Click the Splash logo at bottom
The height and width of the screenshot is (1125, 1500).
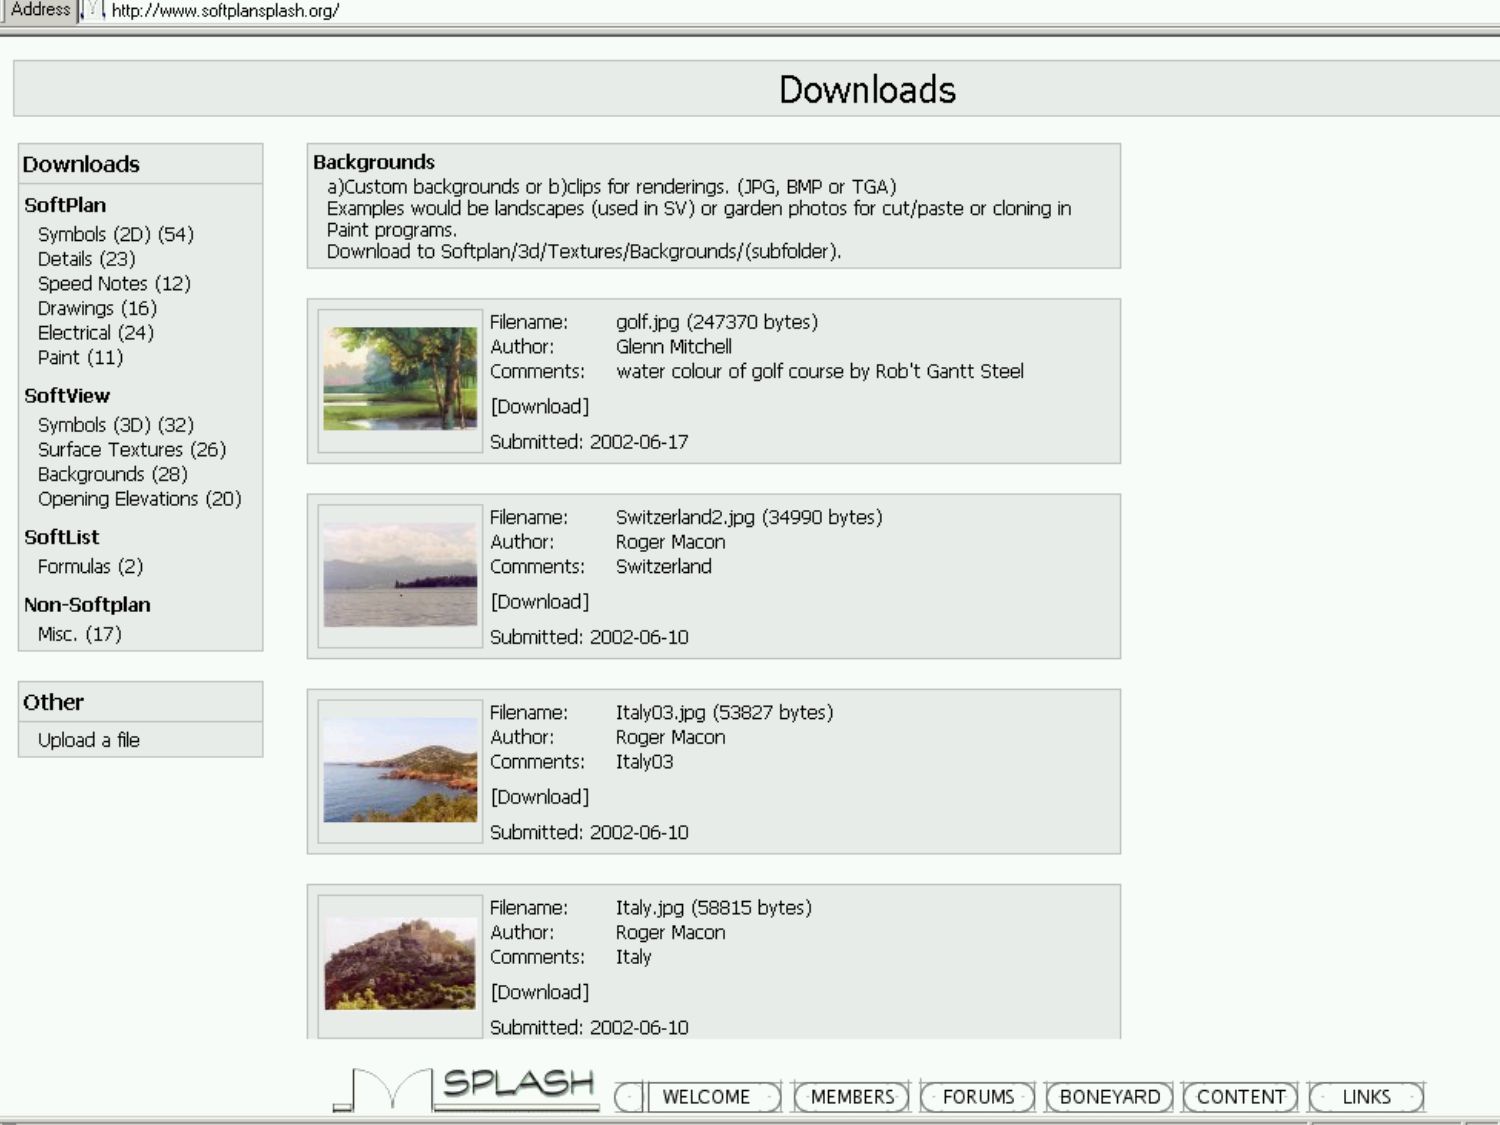468,1088
